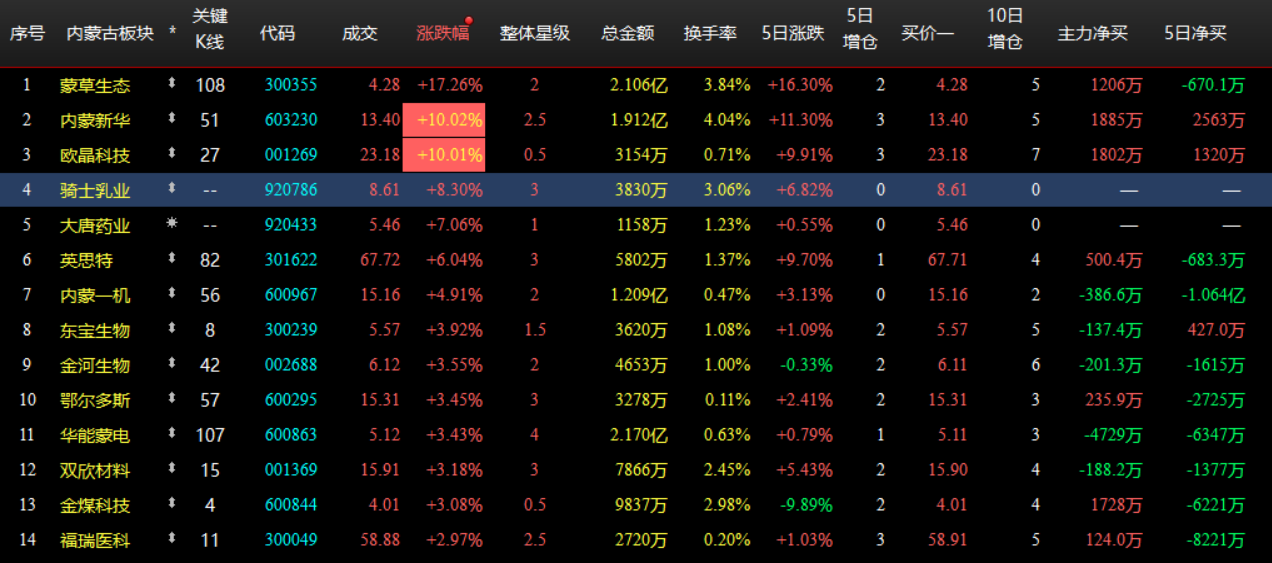Image resolution: width=1272 pixels, height=563 pixels.
Task: Click the marker icon beside 骑士乳业
Action: (172, 189)
